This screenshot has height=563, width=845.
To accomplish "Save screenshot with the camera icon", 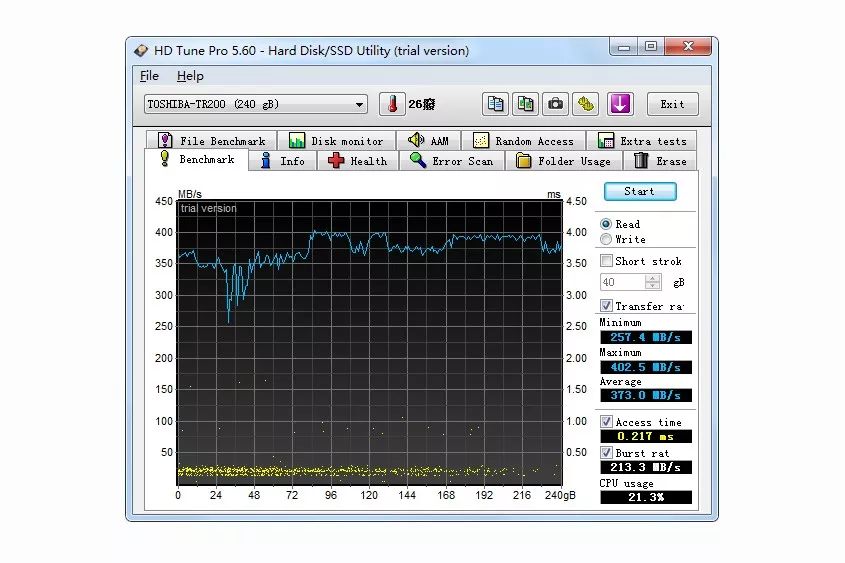I will pyautogui.click(x=556, y=104).
